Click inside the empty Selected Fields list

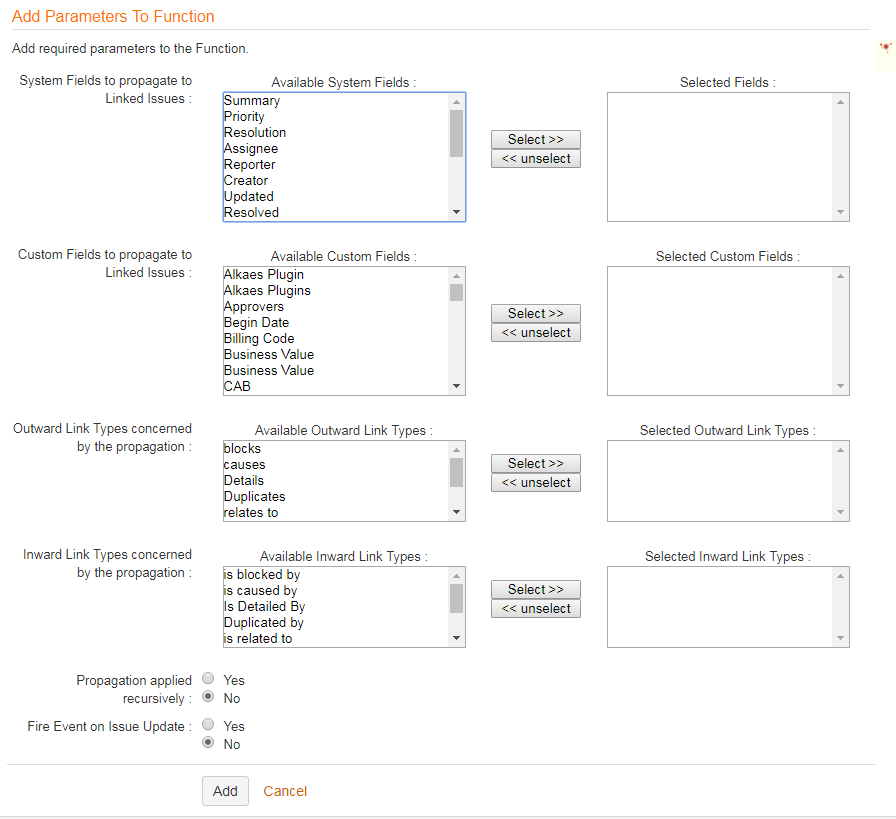click(720, 157)
